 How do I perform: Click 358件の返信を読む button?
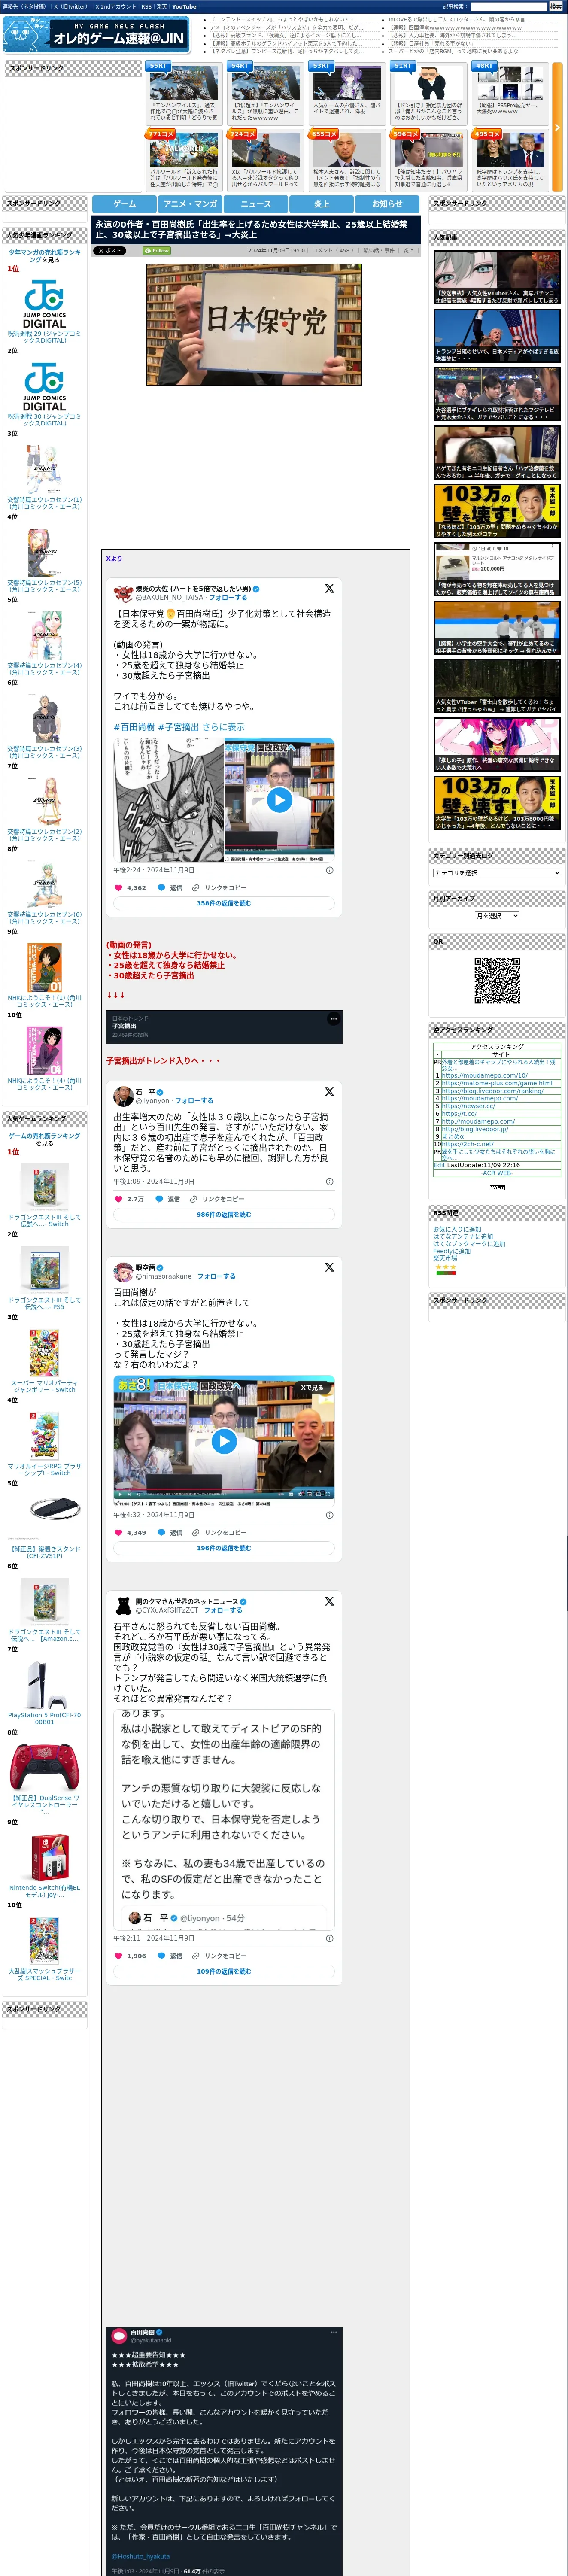tap(224, 903)
